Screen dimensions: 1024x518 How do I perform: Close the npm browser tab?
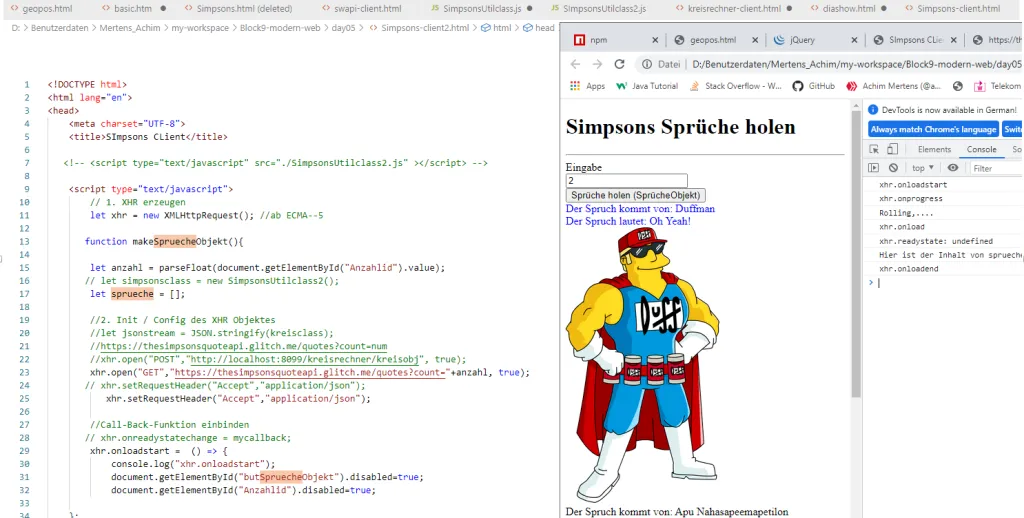point(655,40)
